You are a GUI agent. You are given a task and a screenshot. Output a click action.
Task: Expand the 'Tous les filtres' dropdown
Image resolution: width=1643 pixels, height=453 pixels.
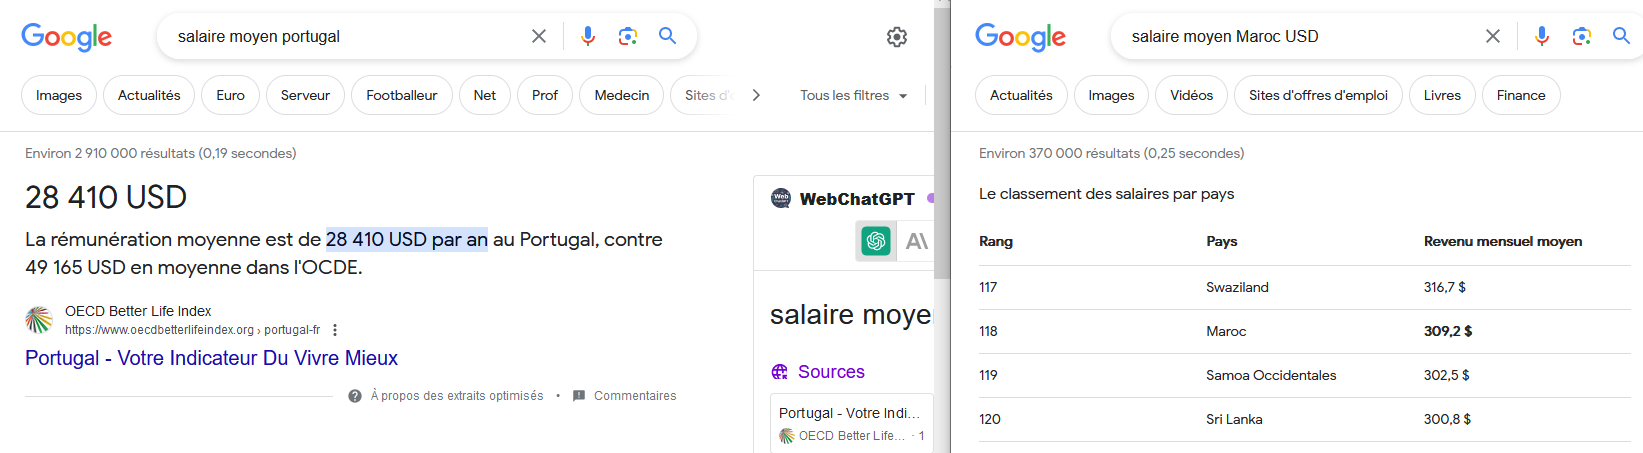click(854, 95)
